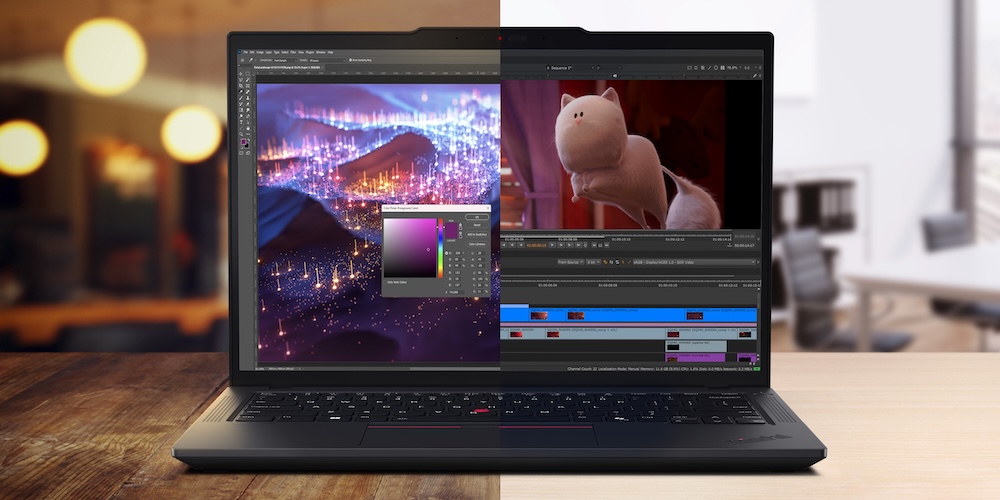
Task: Open the Image menu in Photoshop
Action: click(260, 52)
